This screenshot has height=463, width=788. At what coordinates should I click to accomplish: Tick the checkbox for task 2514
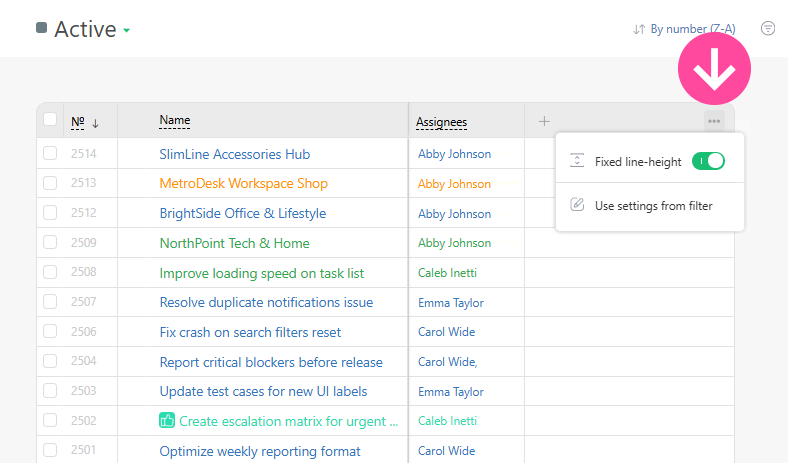[x=50, y=154]
